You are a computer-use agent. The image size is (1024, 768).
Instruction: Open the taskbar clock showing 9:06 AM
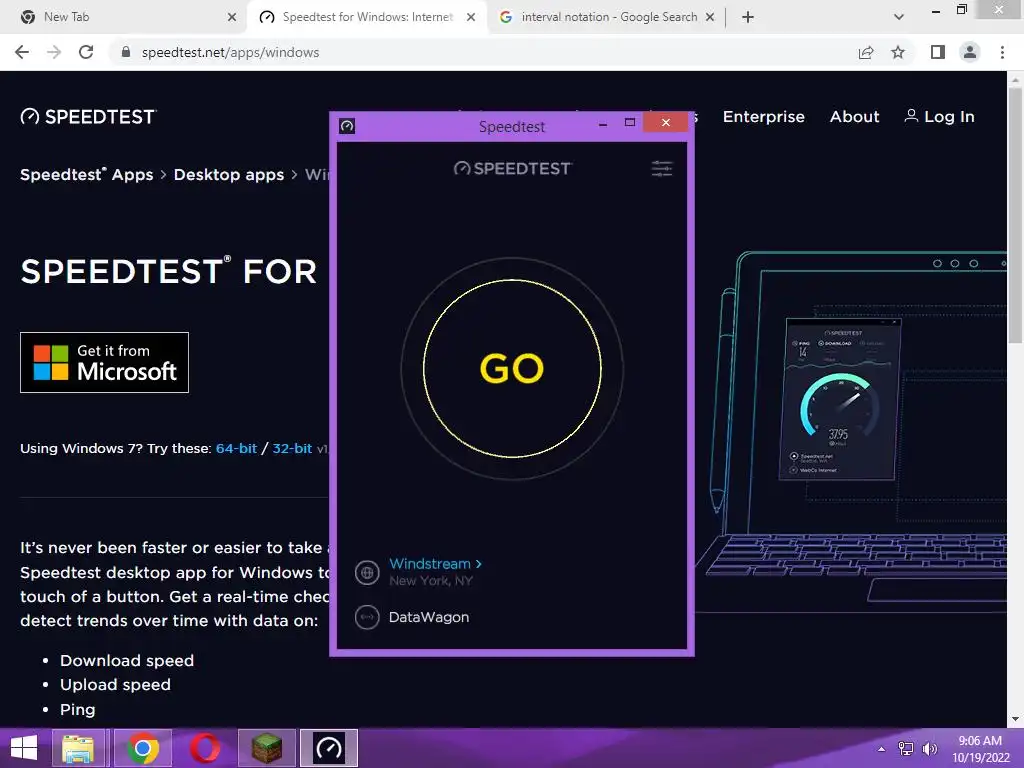pos(980,749)
